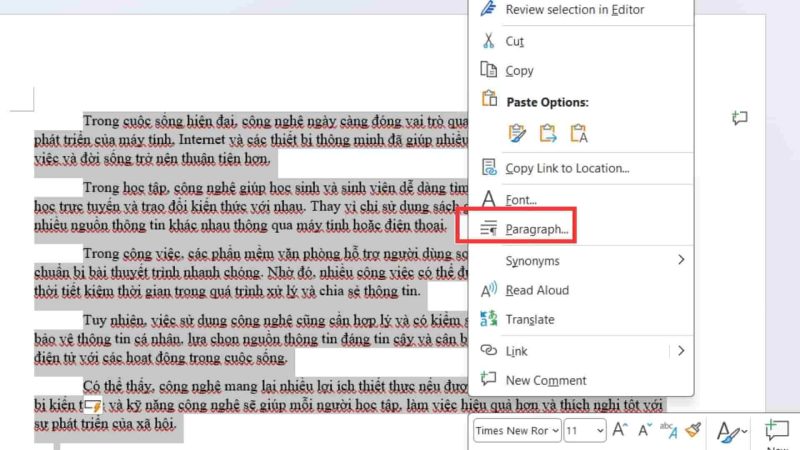This screenshot has width=800, height=450.
Task: Click text 'Trong cuộc sống hiện đại'
Action: point(160,121)
